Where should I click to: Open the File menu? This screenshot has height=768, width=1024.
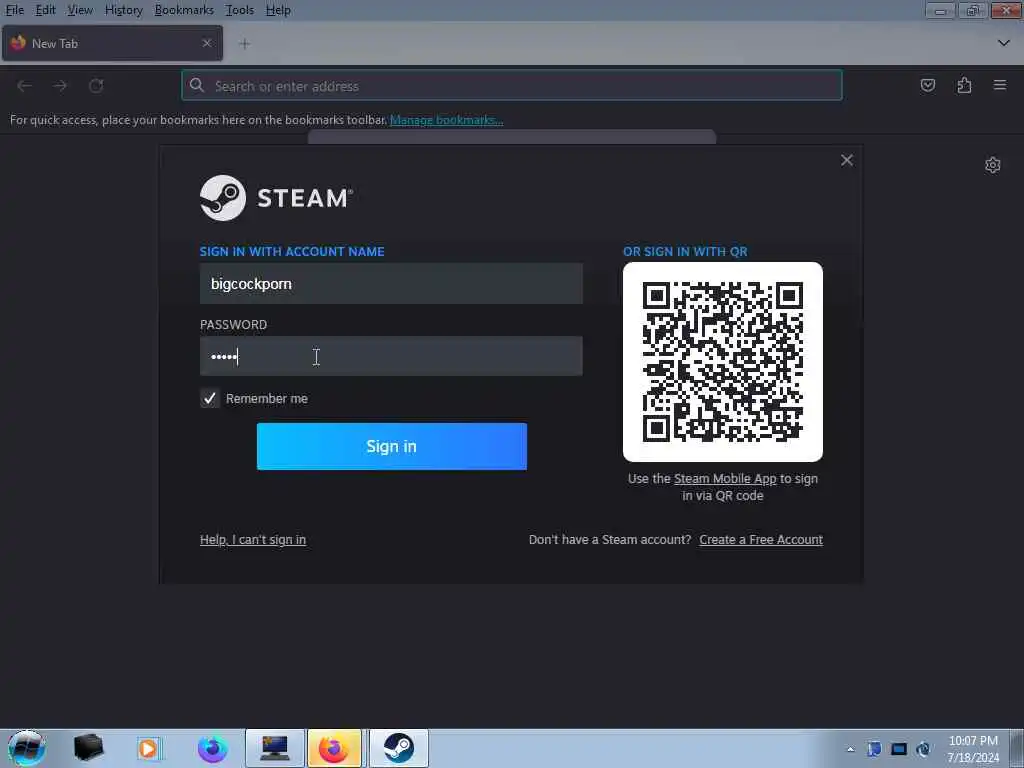tap(14, 10)
